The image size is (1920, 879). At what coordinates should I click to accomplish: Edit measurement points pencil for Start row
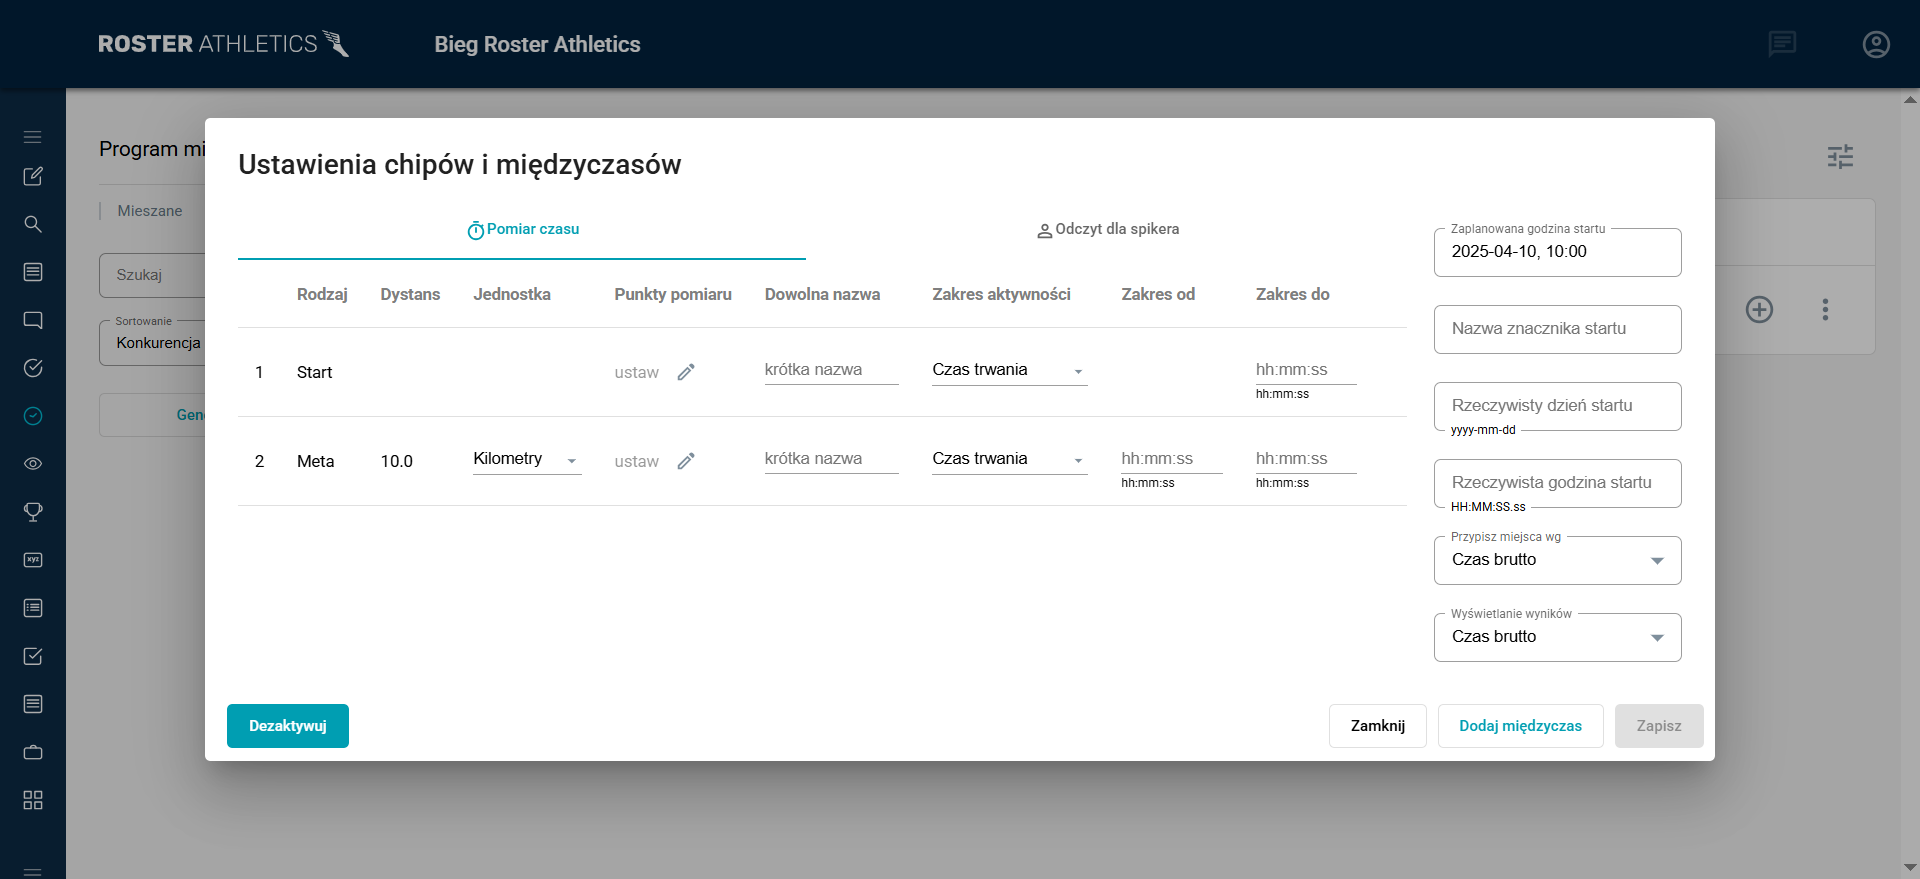(x=686, y=372)
